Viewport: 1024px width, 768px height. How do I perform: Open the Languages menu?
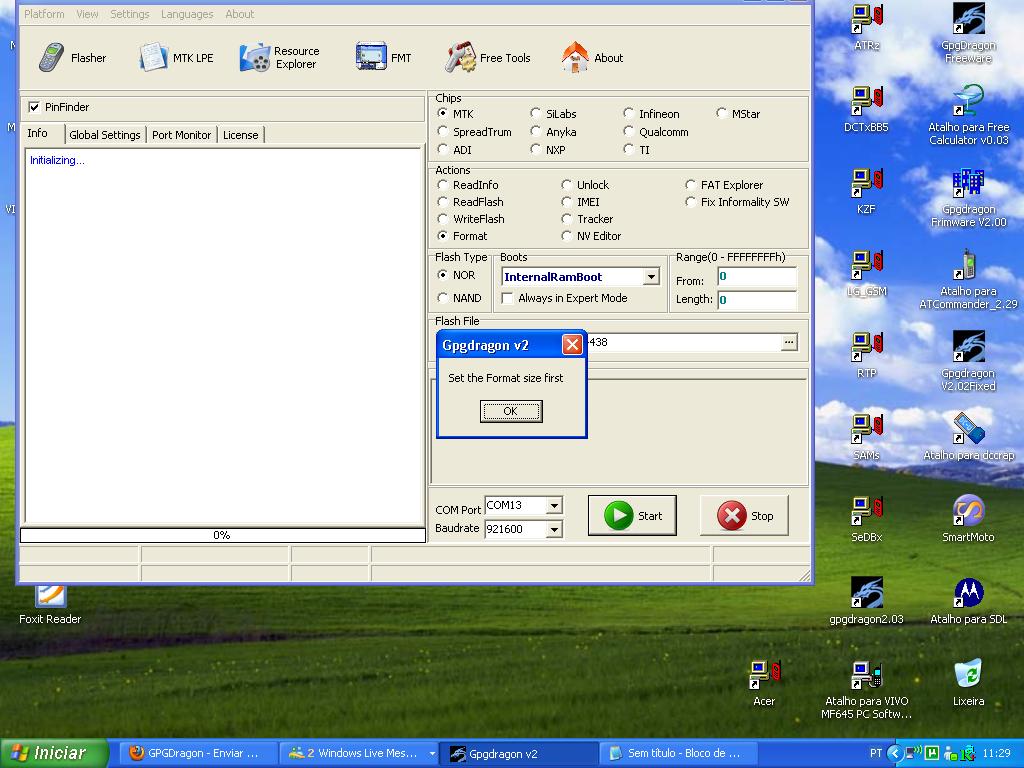coord(187,14)
